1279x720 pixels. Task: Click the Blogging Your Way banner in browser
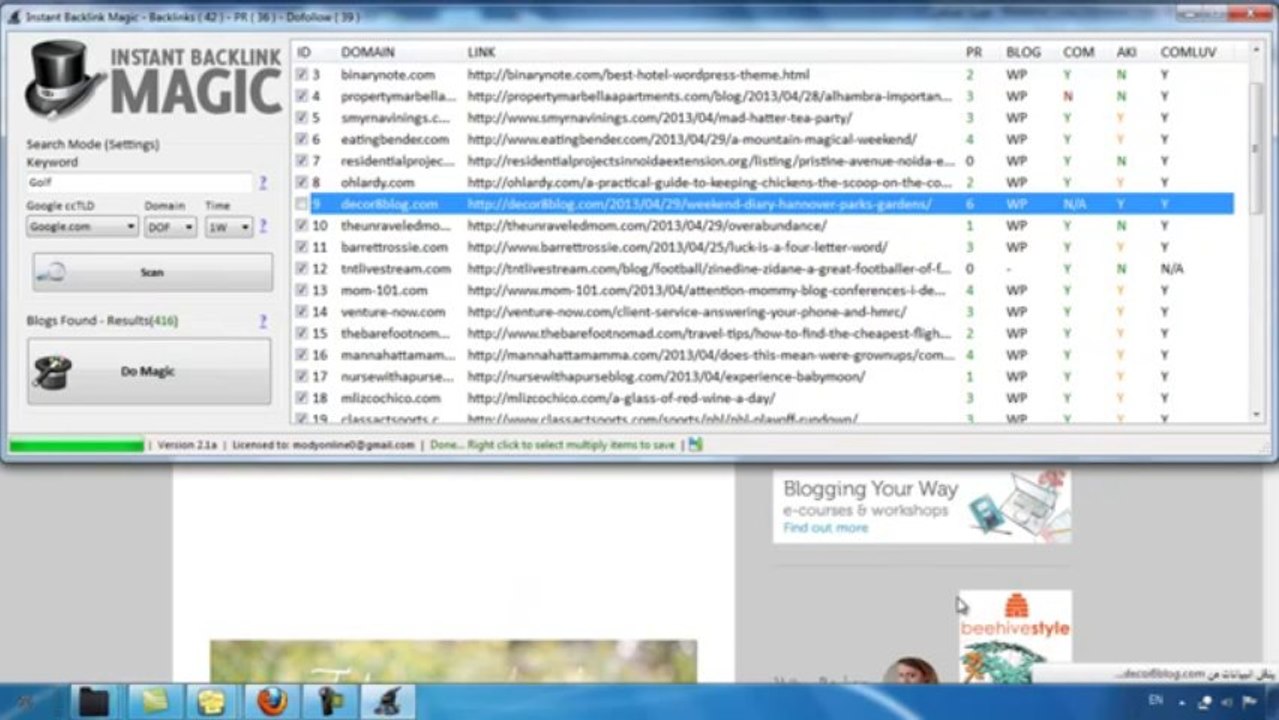coord(921,506)
